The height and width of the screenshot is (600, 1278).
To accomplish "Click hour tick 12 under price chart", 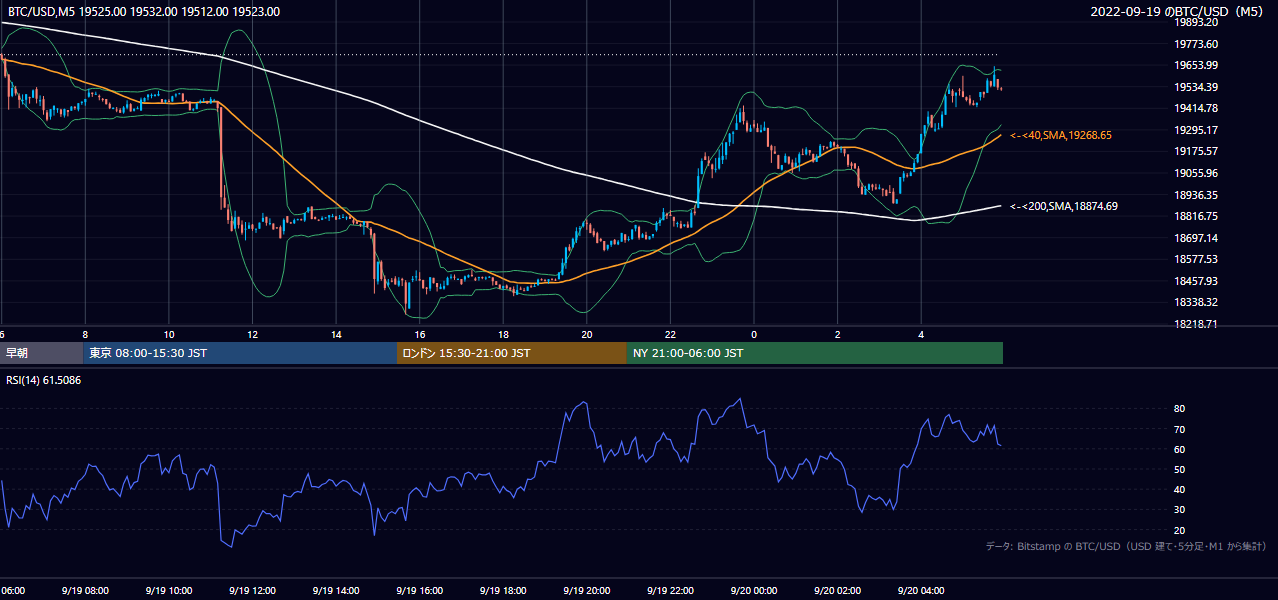I will 252,334.
